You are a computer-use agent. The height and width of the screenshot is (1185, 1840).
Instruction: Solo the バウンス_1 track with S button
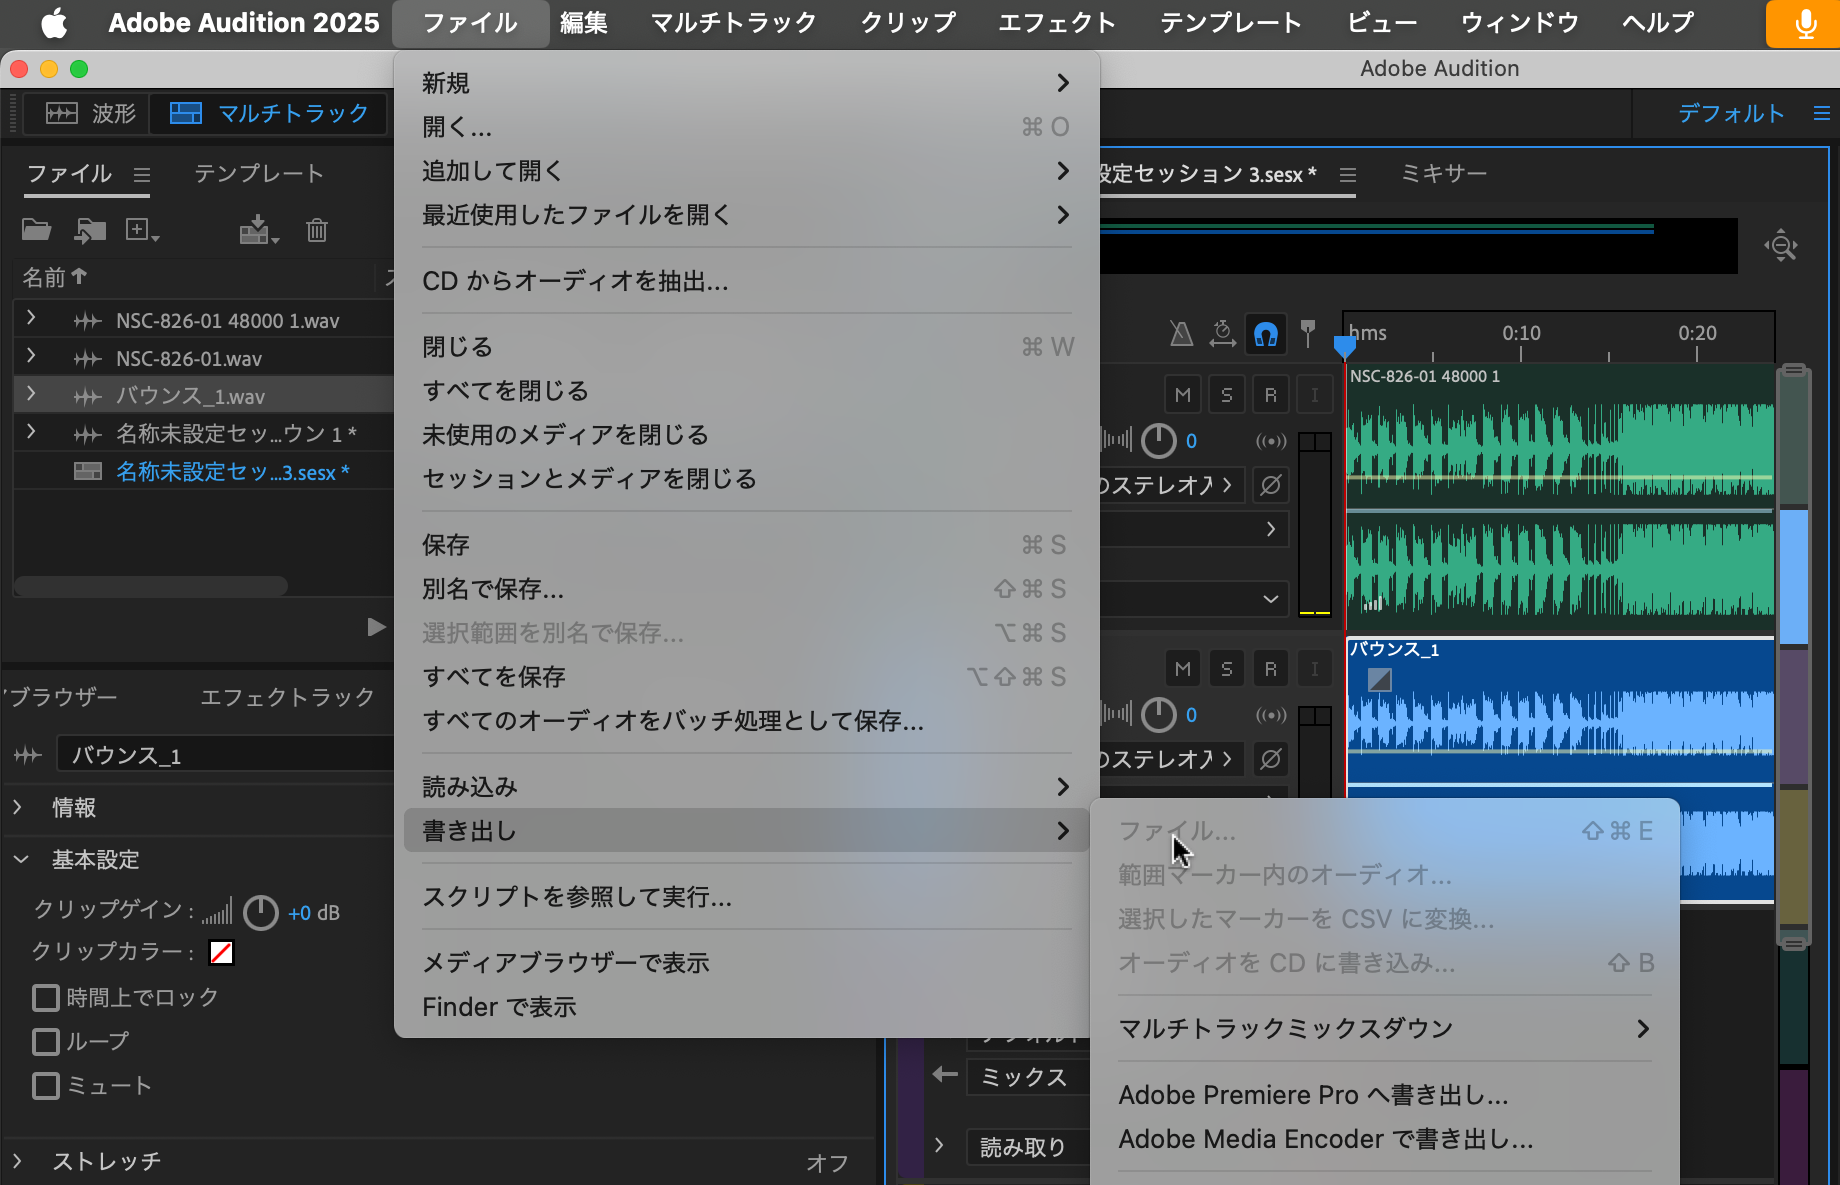tap(1226, 667)
